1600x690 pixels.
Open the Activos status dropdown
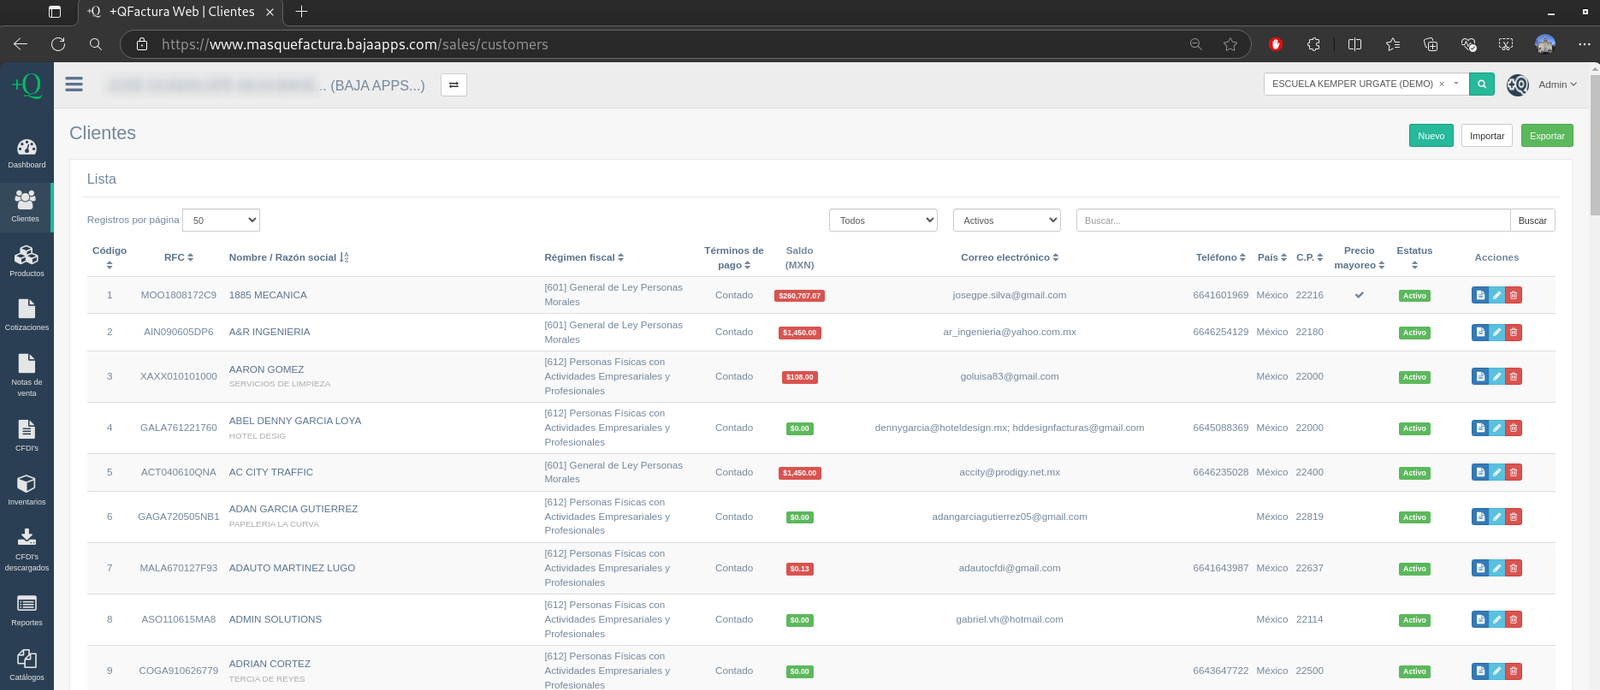[1006, 220]
